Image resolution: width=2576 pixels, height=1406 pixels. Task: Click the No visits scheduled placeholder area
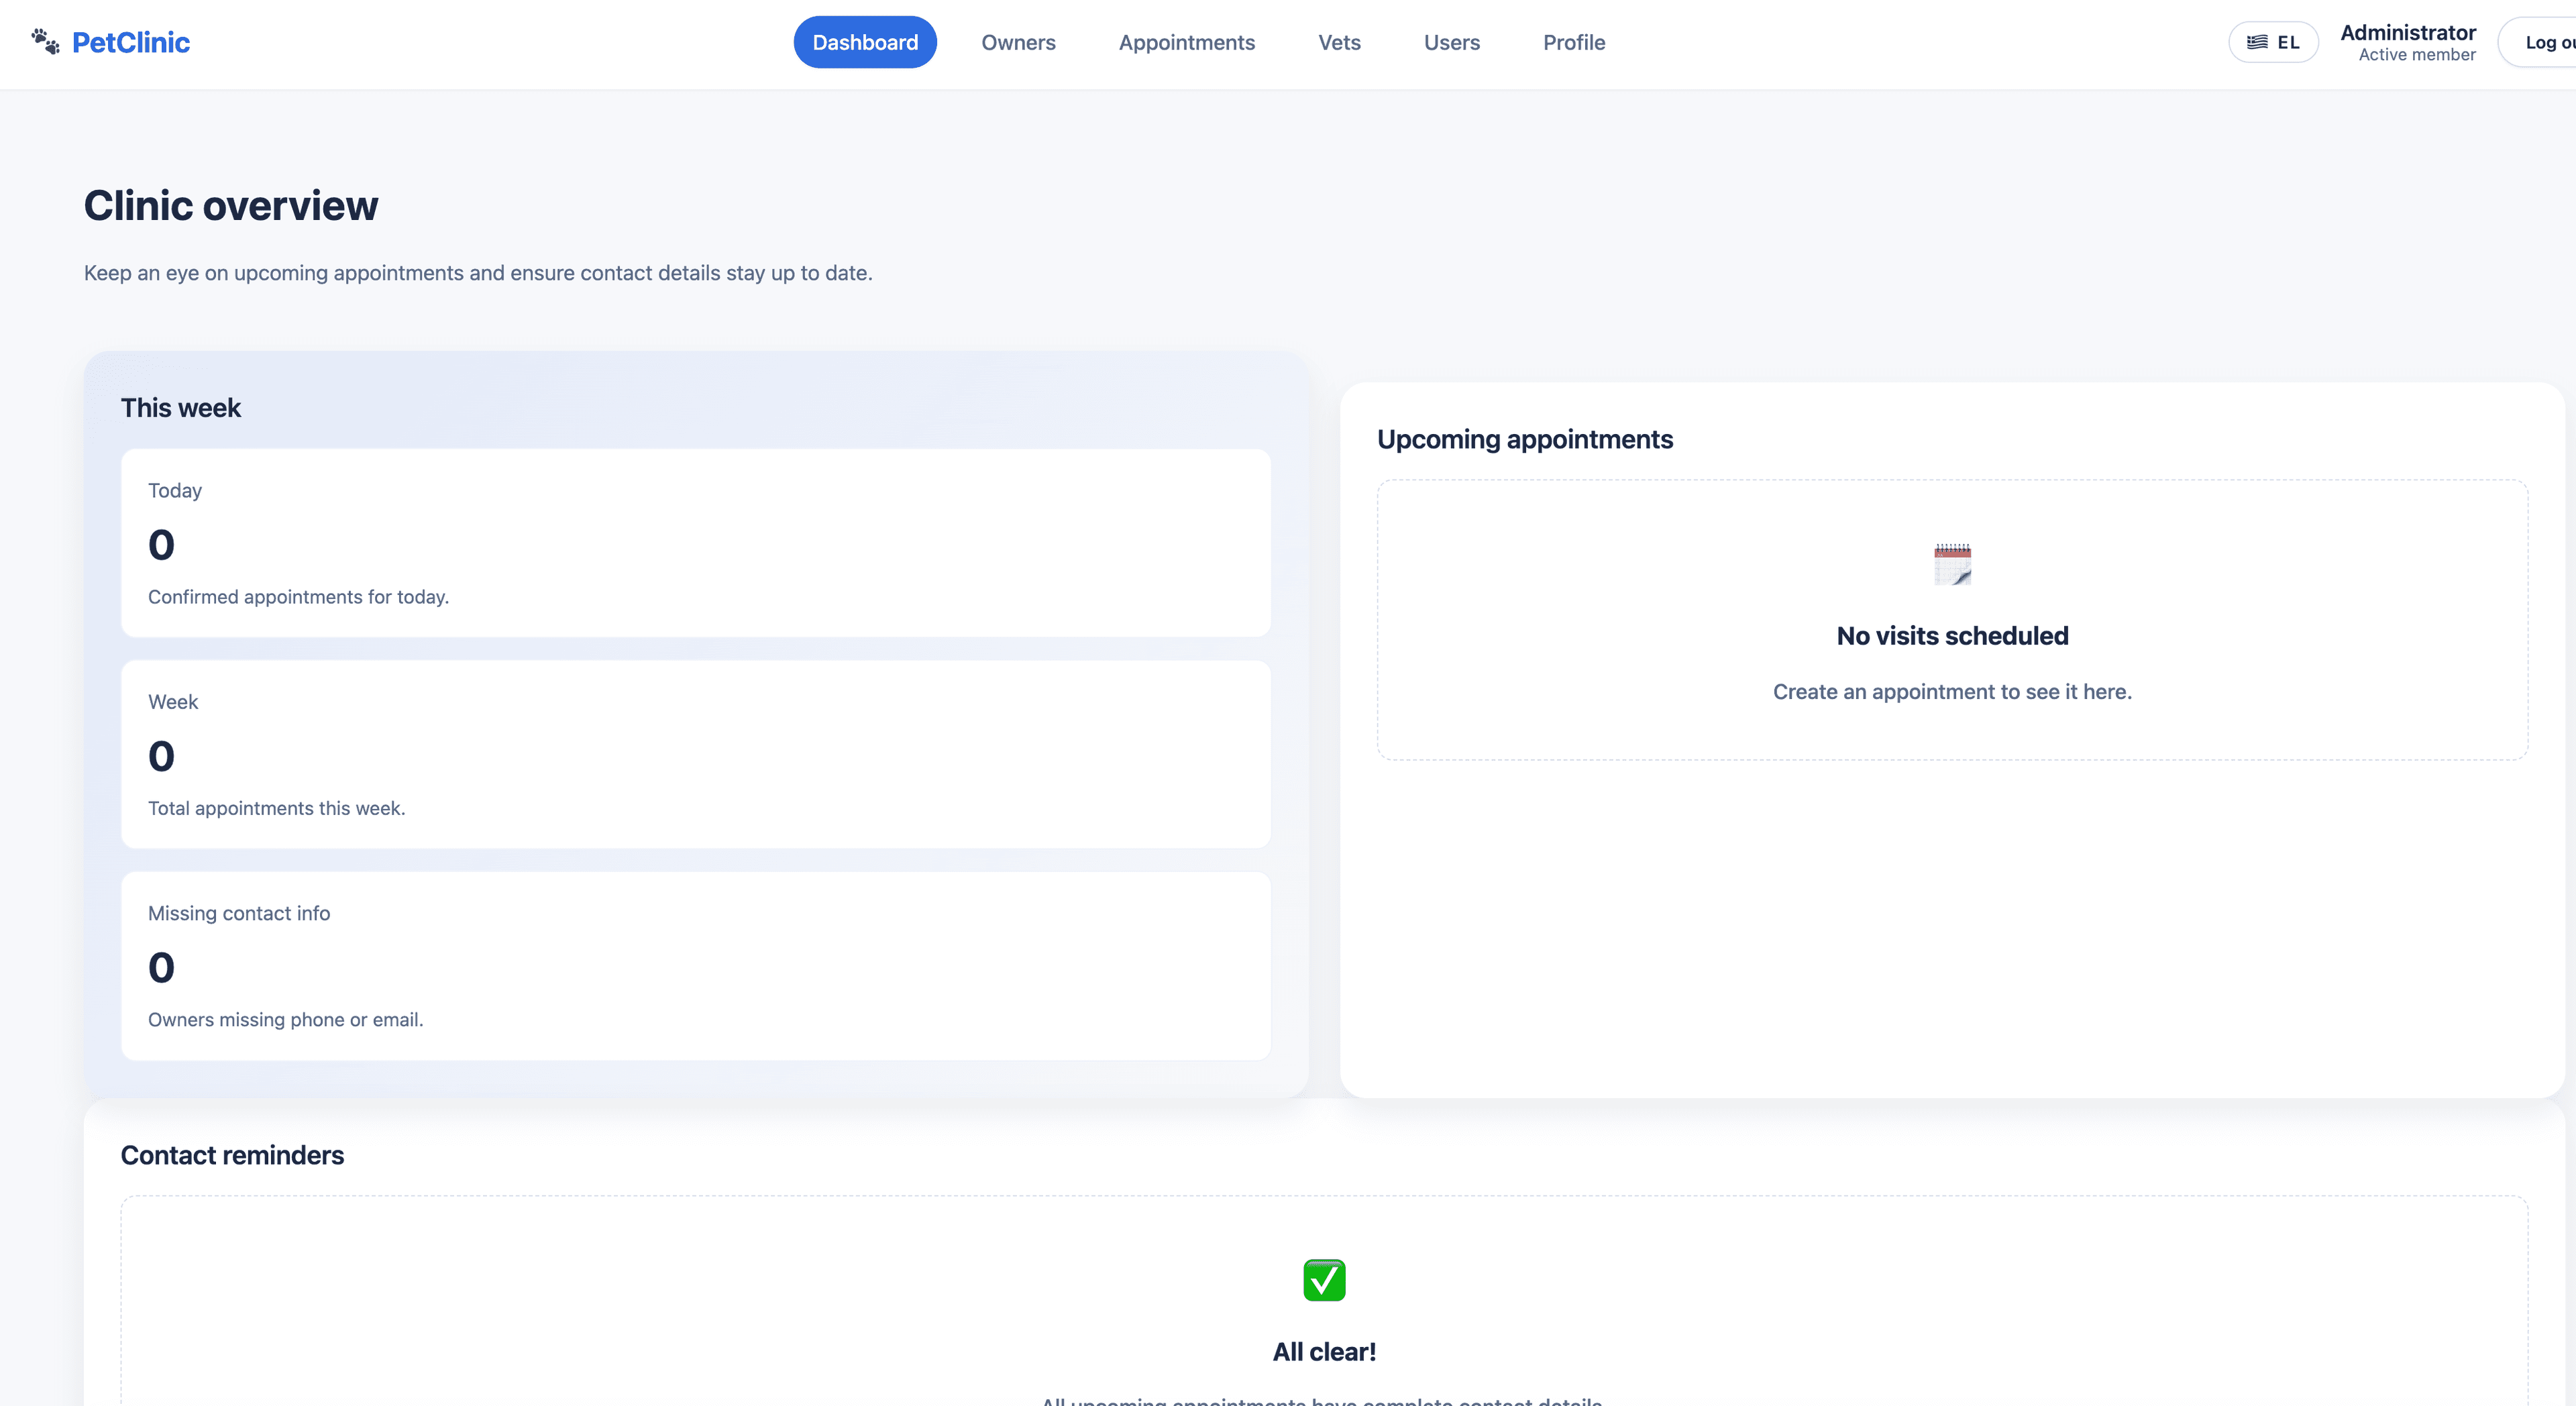pos(1951,620)
